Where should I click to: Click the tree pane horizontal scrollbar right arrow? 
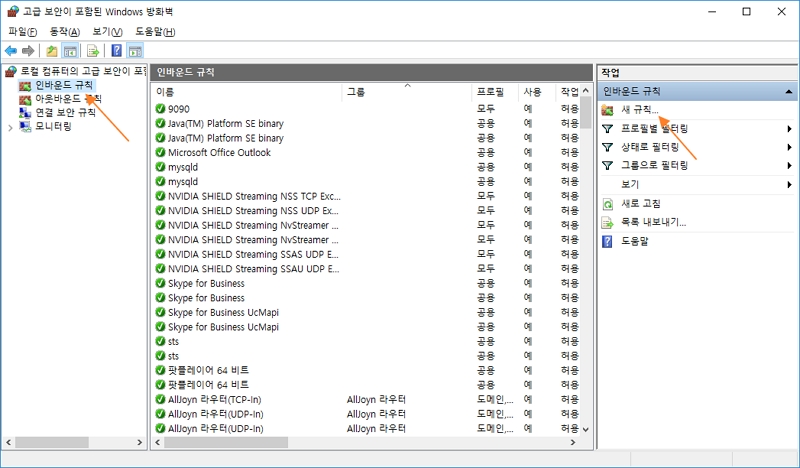[140, 442]
